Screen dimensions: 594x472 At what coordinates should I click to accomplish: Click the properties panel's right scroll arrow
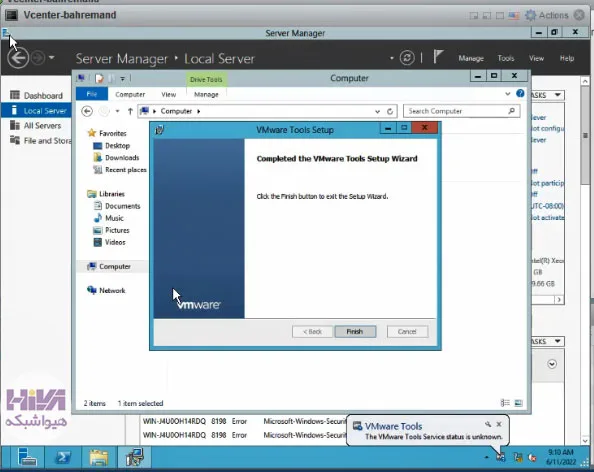tap(559, 300)
